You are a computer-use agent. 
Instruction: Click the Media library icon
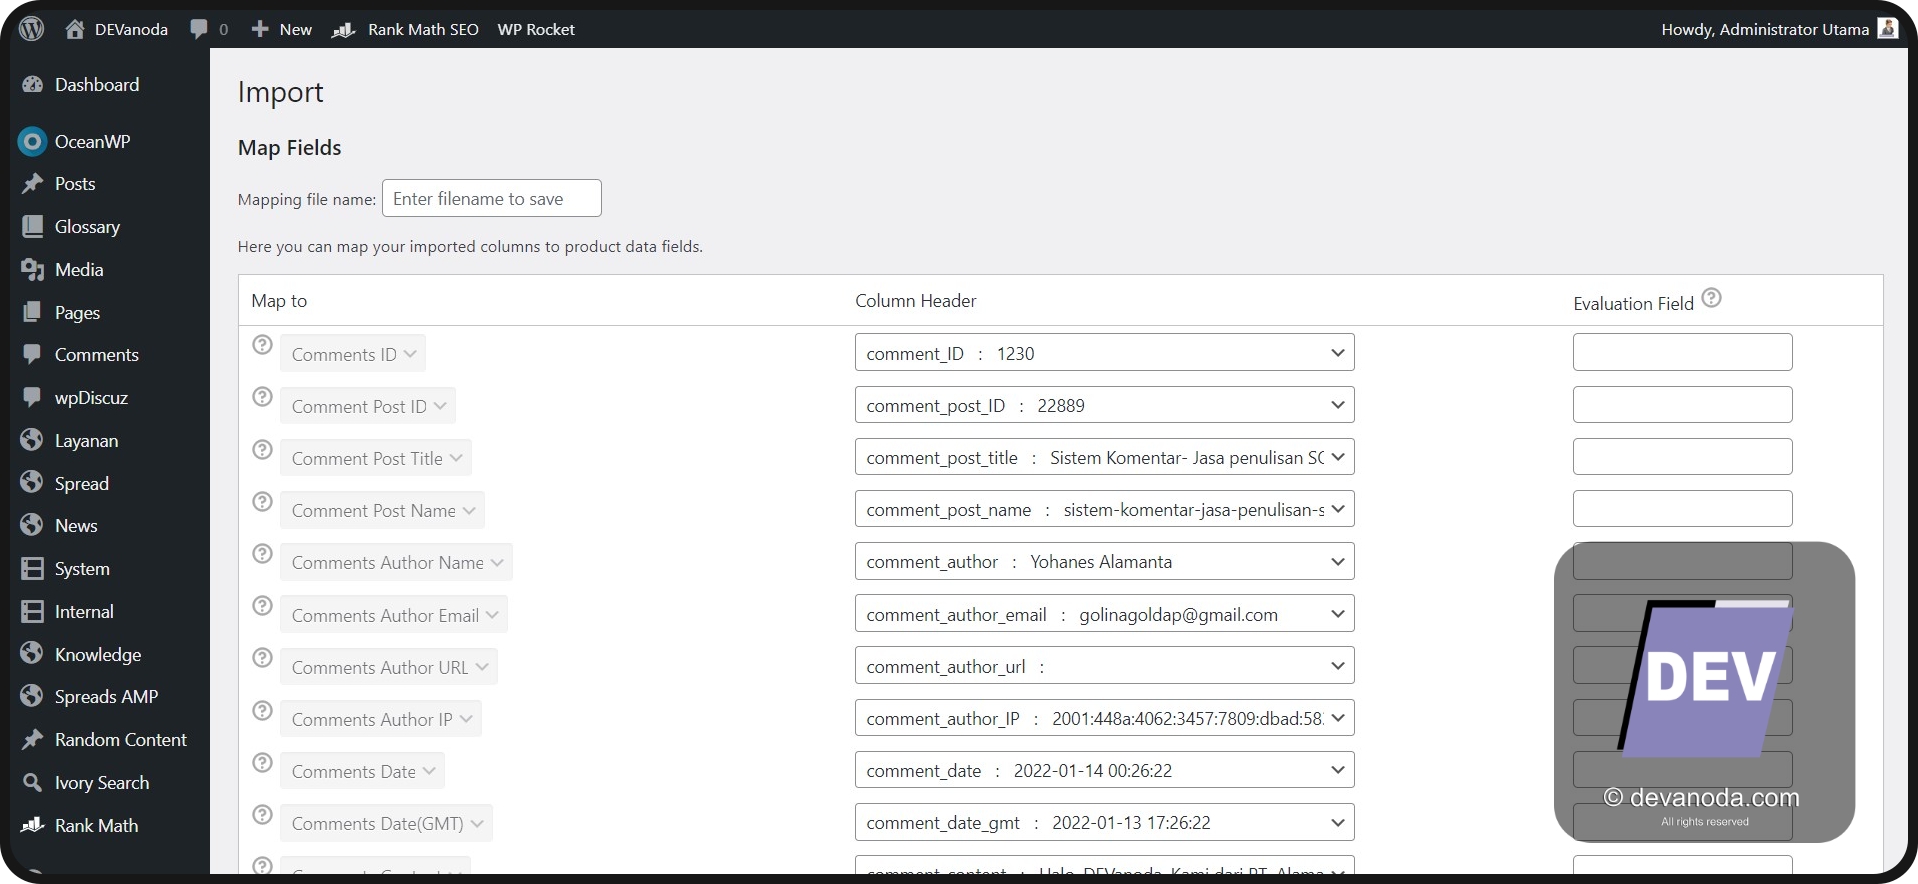(33, 270)
